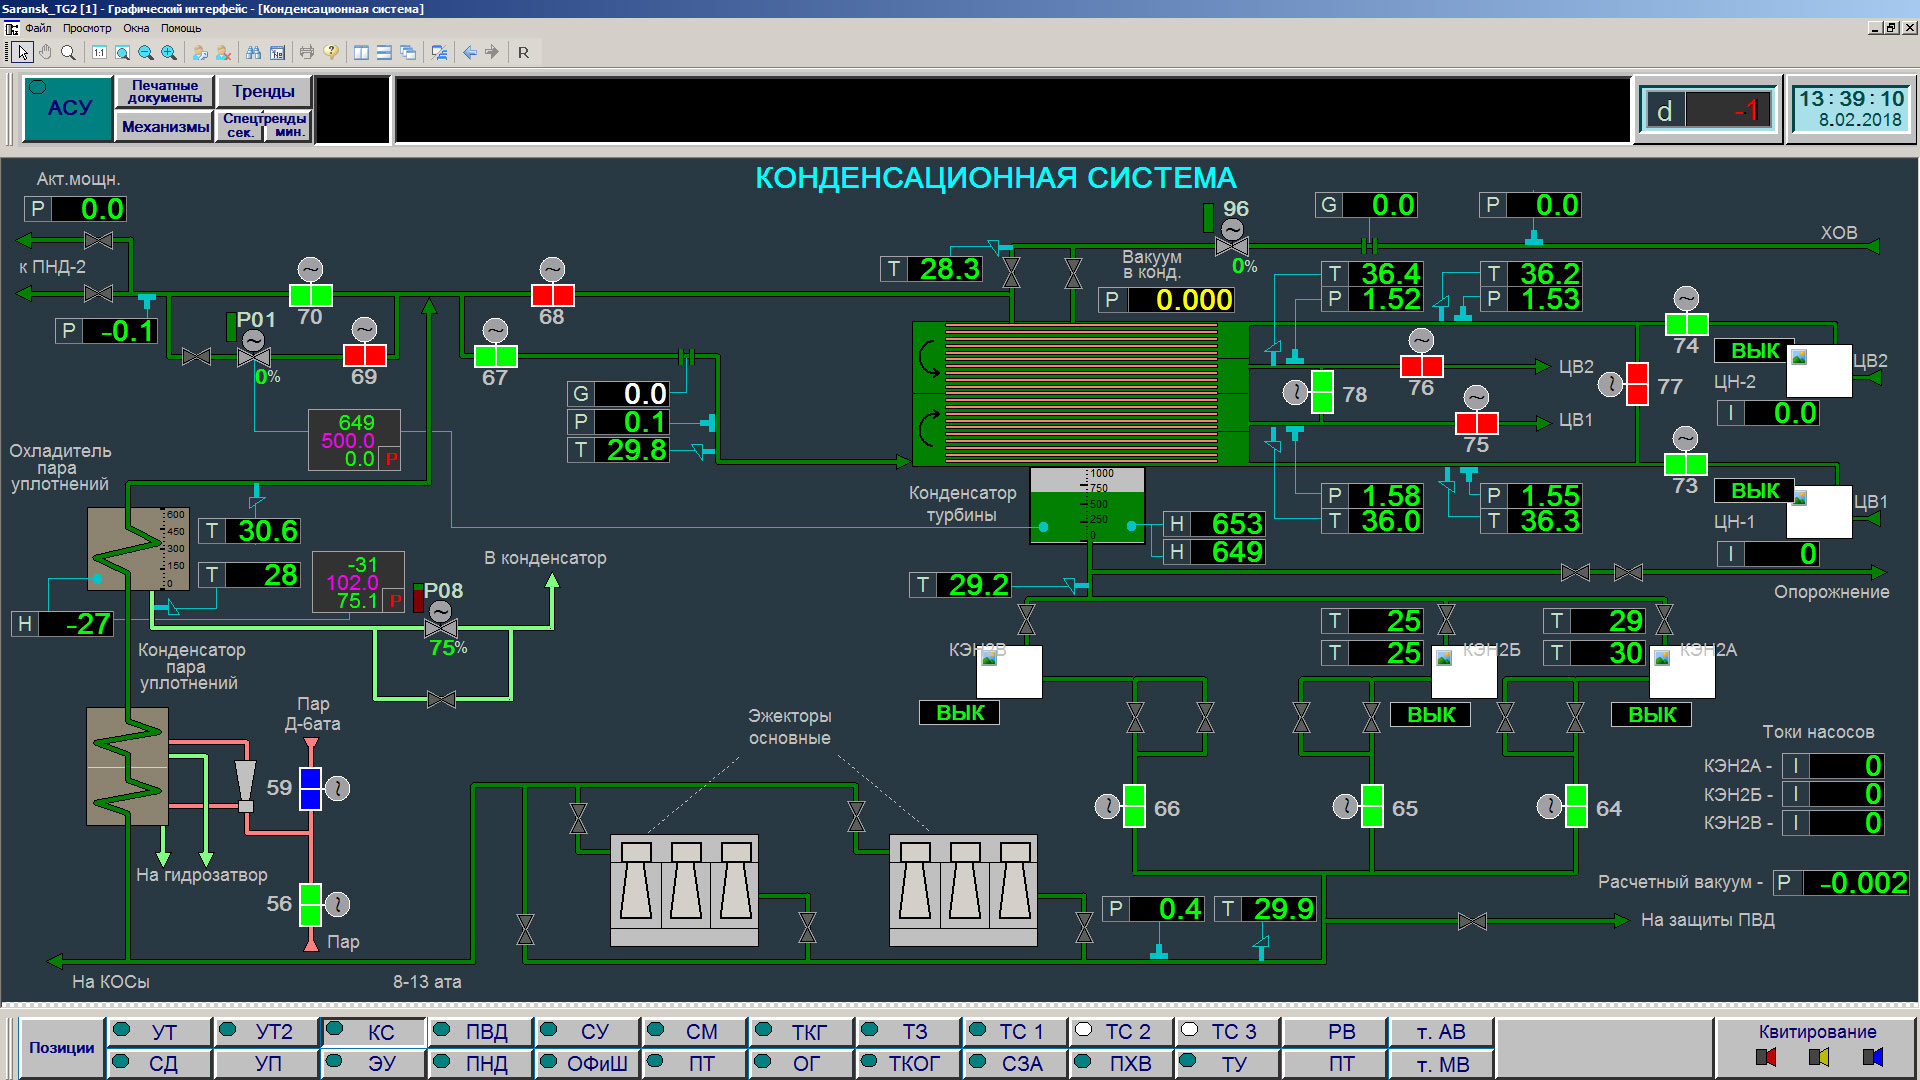Go forward with grey right arrow
Screen dimensions: 1920x1080
pos(492,52)
